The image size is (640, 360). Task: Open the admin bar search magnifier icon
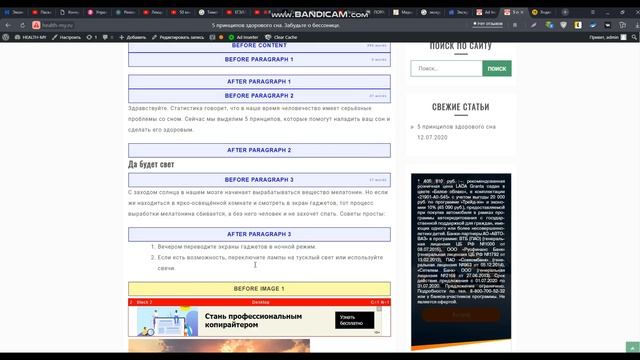click(634, 37)
